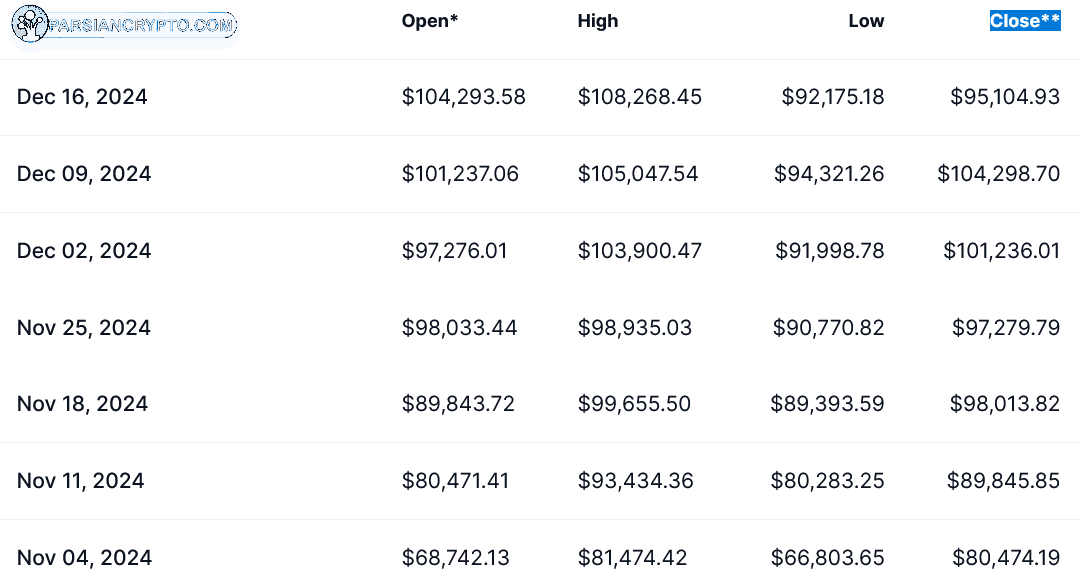This screenshot has width=1080, height=583.
Task: Select the High column header
Action: click(x=598, y=21)
